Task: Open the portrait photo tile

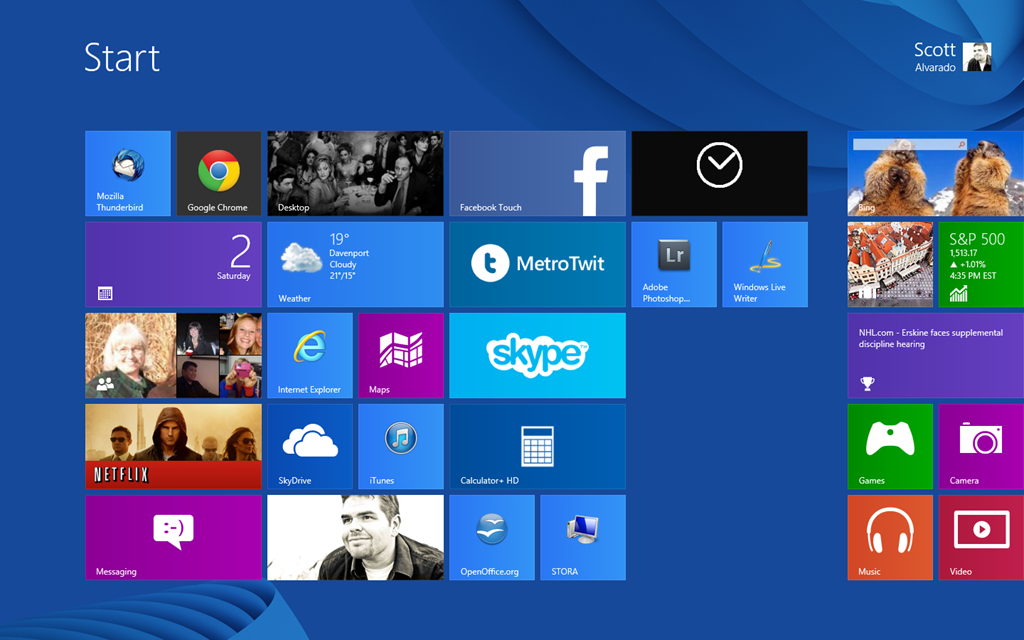Action: click(x=355, y=537)
